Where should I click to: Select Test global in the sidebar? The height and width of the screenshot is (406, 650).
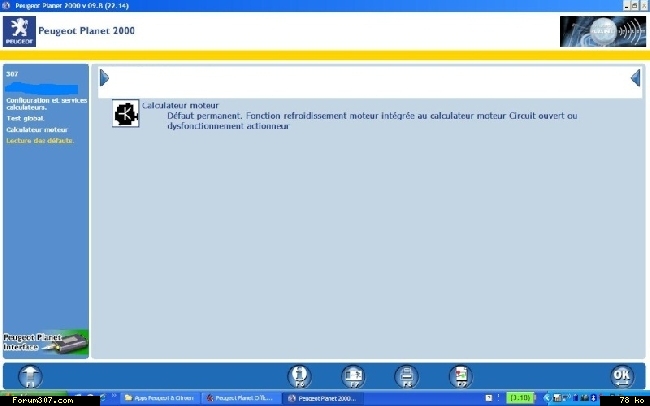(x=25, y=119)
